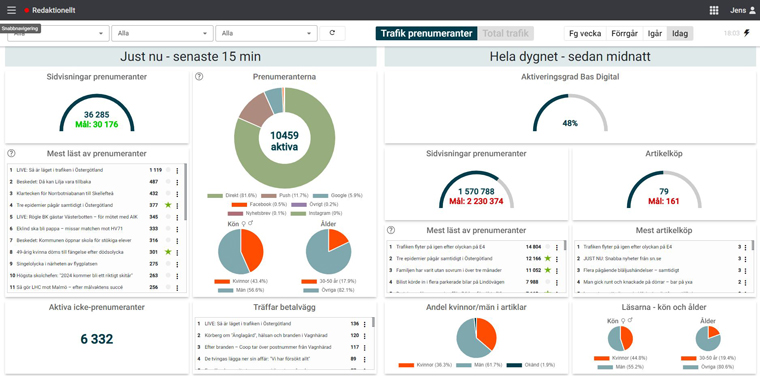Switch to Trafik prenumeranter view
The height and width of the screenshot is (376, 760).
[426, 33]
